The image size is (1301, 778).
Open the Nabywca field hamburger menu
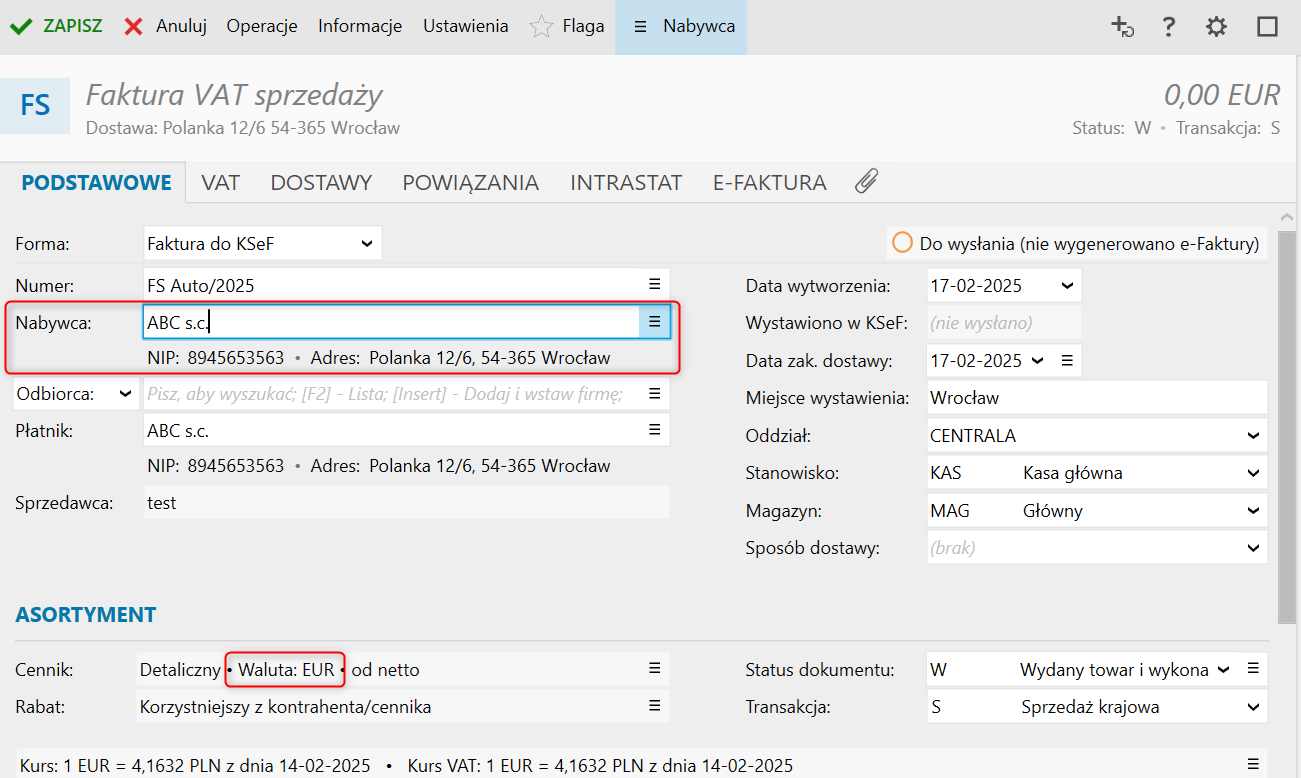pyautogui.click(x=654, y=321)
